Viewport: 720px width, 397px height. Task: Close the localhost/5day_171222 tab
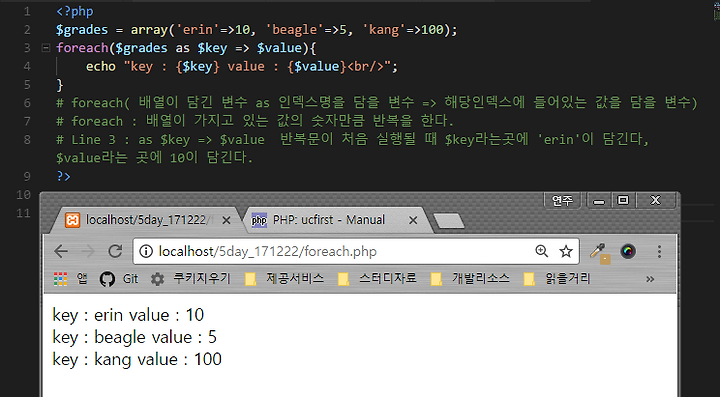(226, 221)
